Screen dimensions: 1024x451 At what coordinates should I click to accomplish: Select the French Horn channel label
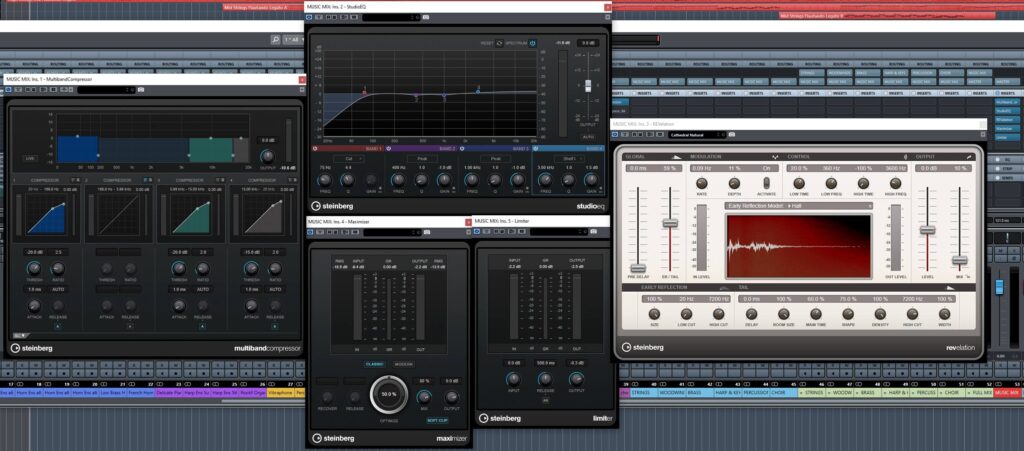click(x=140, y=393)
